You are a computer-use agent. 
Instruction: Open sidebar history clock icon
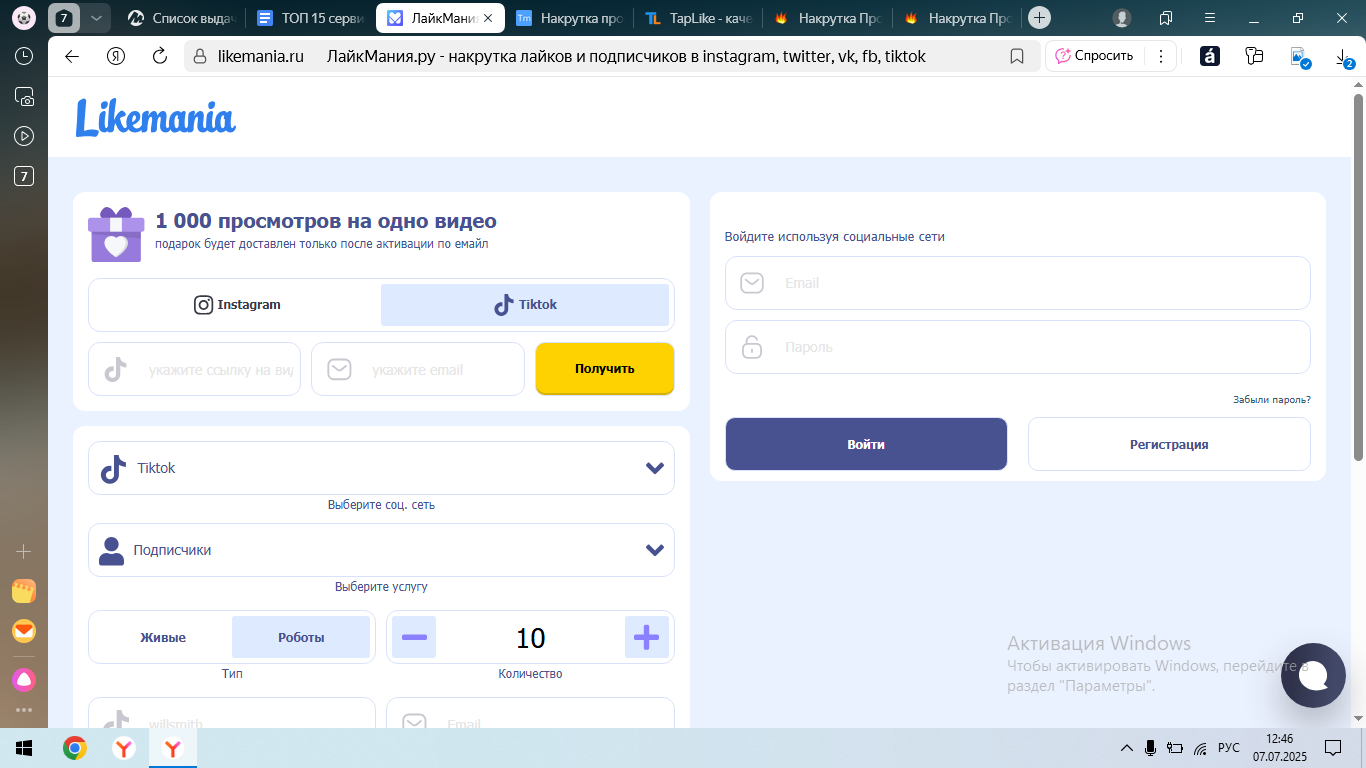coord(24,56)
